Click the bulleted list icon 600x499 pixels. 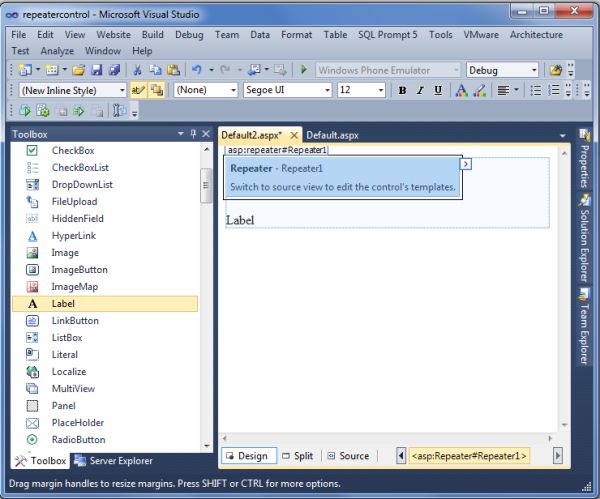point(536,91)
